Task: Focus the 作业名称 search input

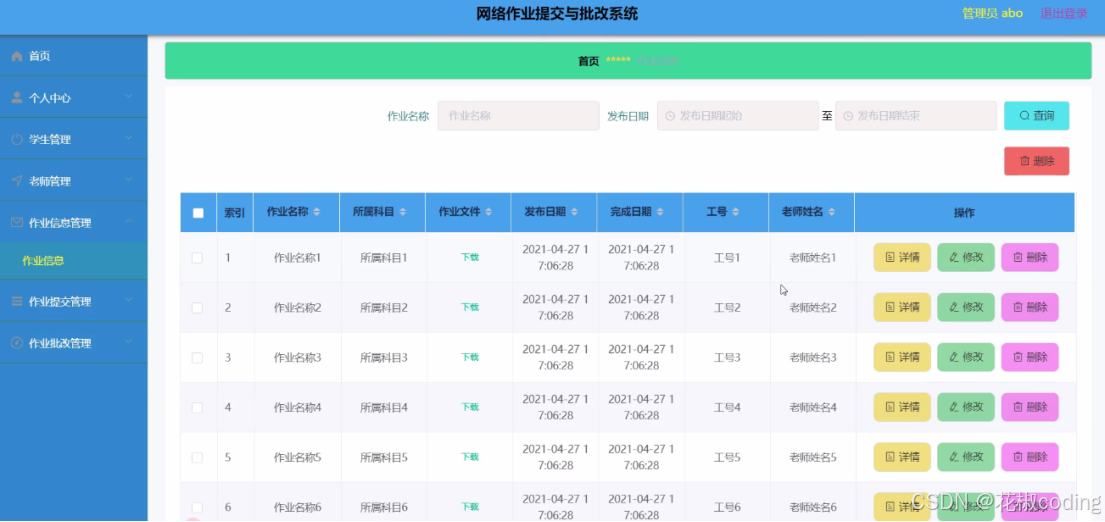Action: 518,116
